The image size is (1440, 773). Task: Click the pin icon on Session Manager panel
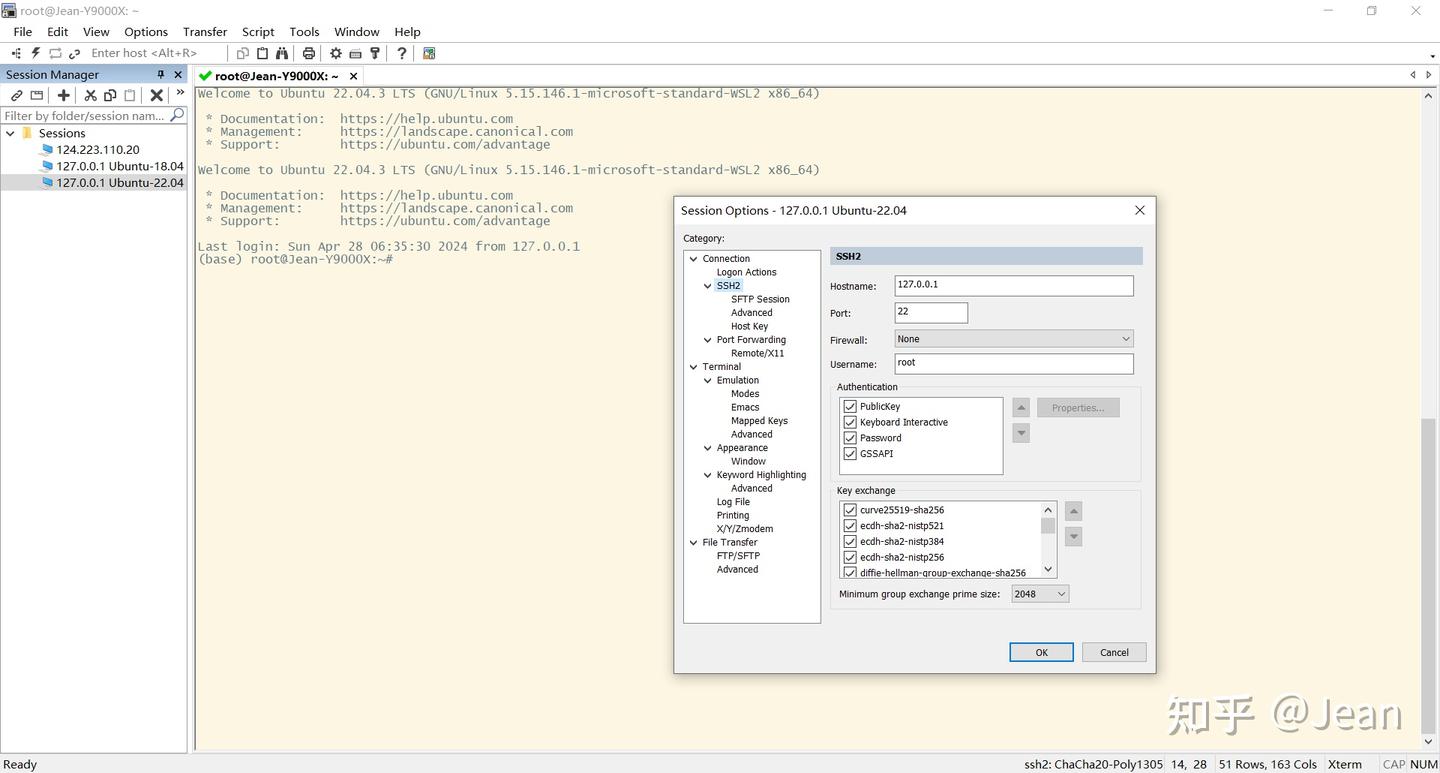[x=161, y=75]
